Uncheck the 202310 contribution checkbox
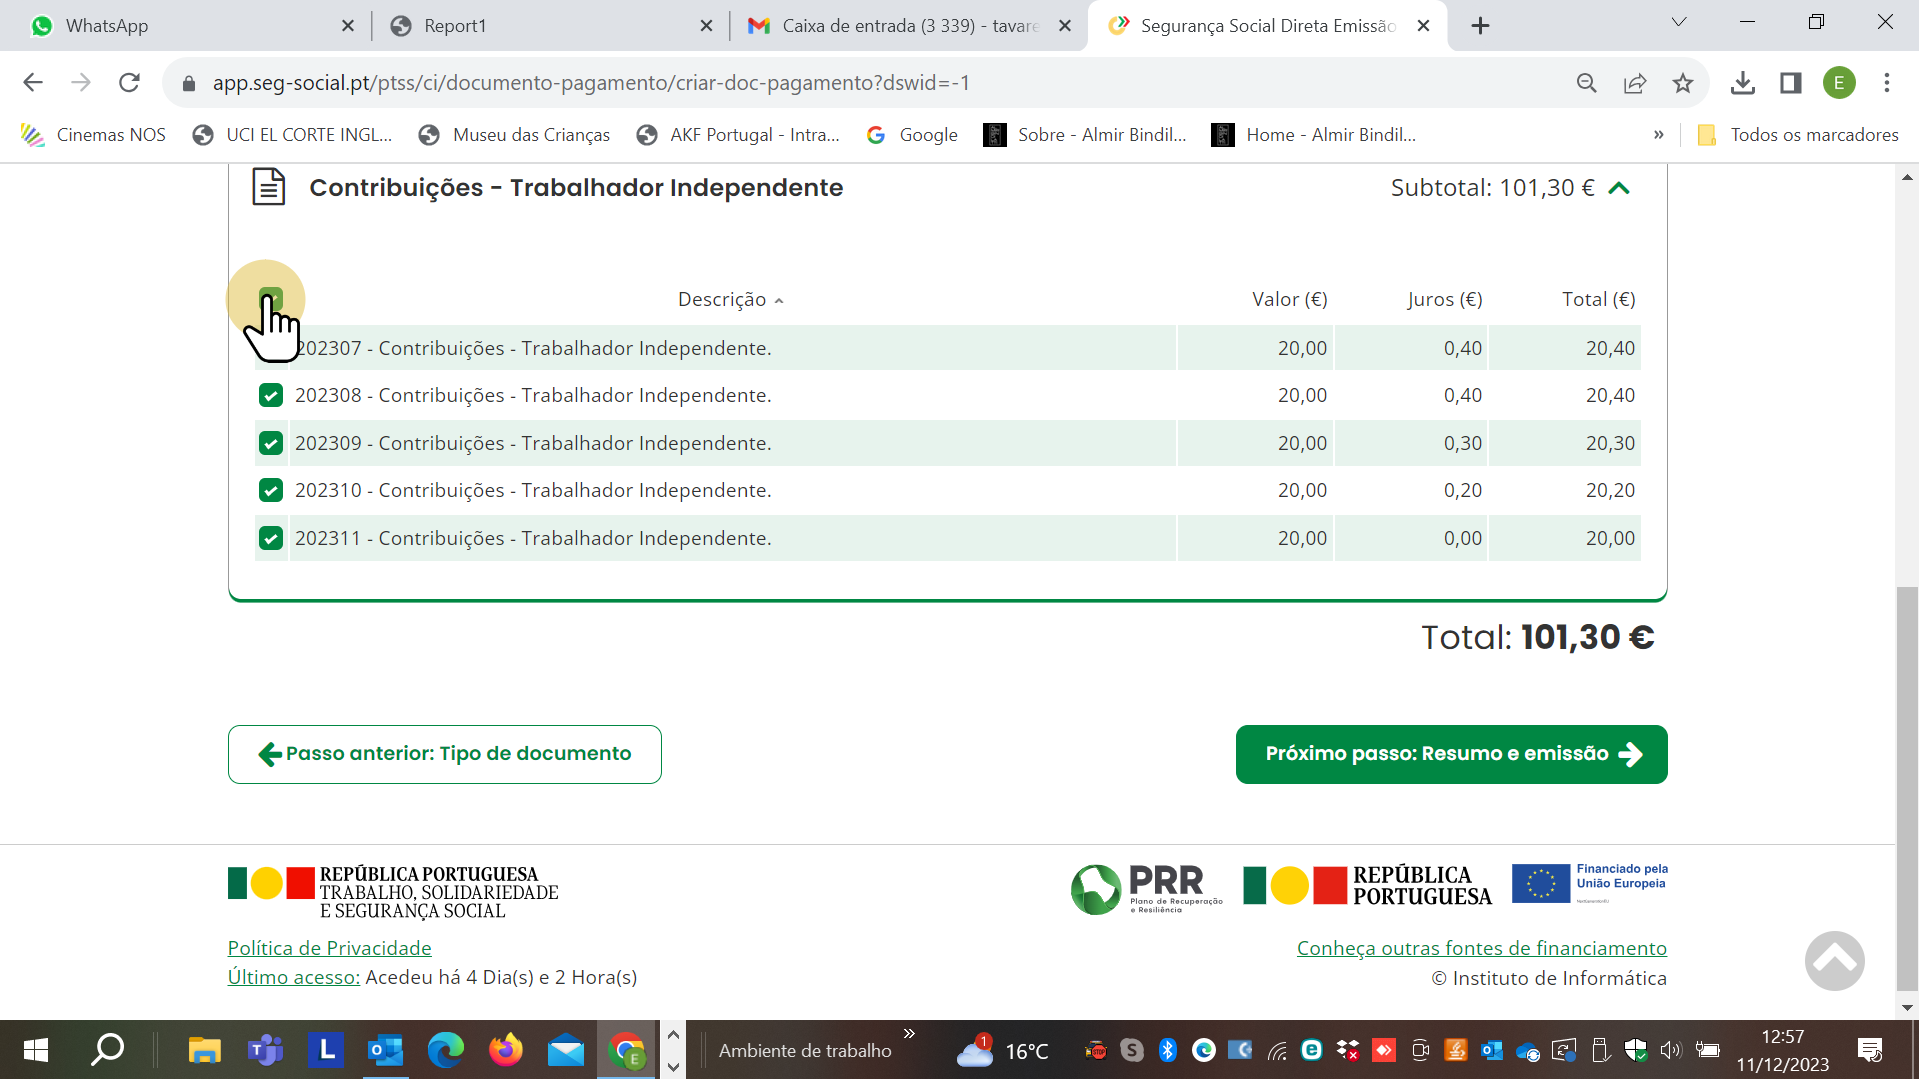This screenshot has width=1919, height=1079. tap(271, 491)
